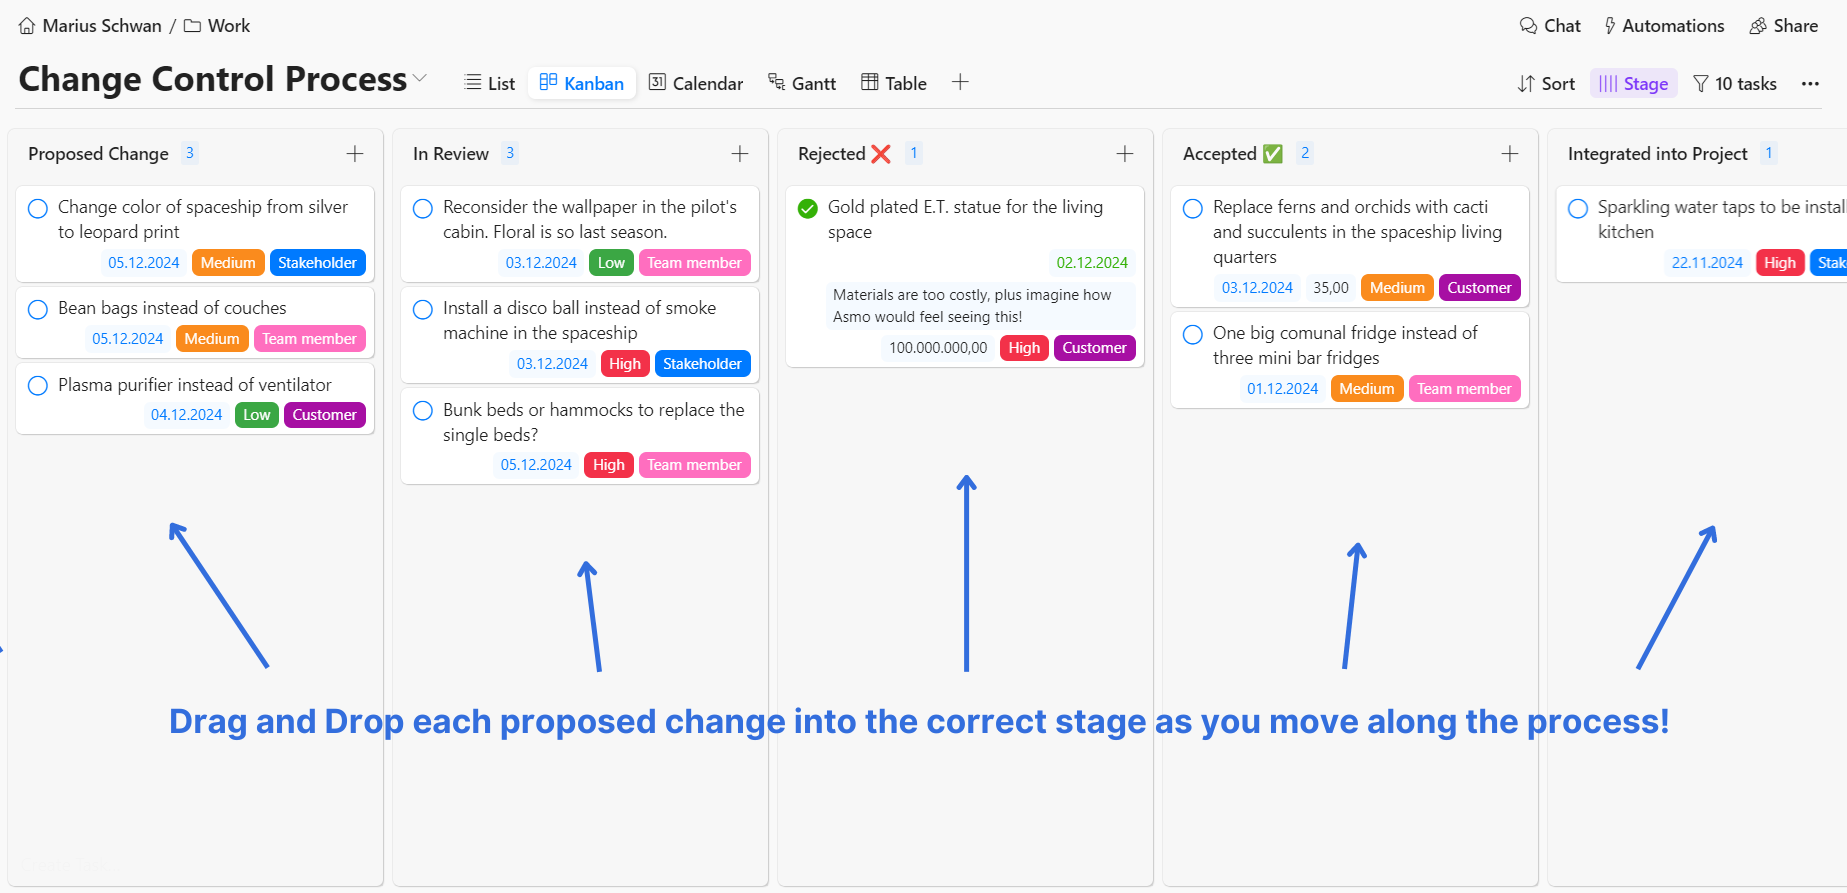Switch to the Gantt view
Screen dimensions: 1847x893
click(x=802, y=84)
